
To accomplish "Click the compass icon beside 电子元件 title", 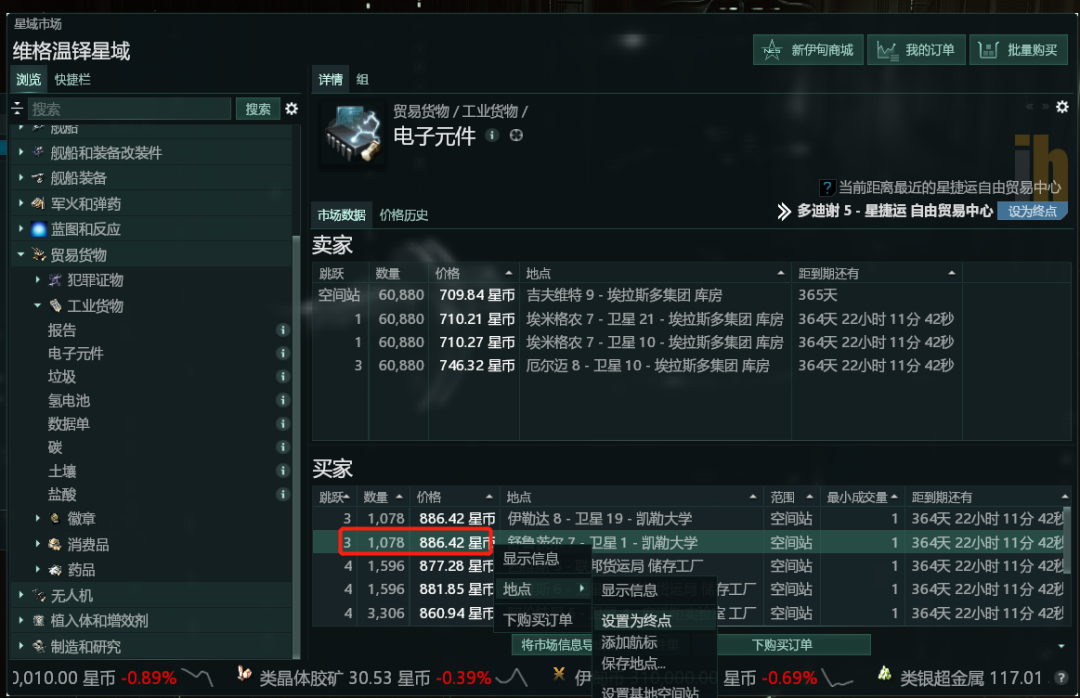I will tap(516, 135).
